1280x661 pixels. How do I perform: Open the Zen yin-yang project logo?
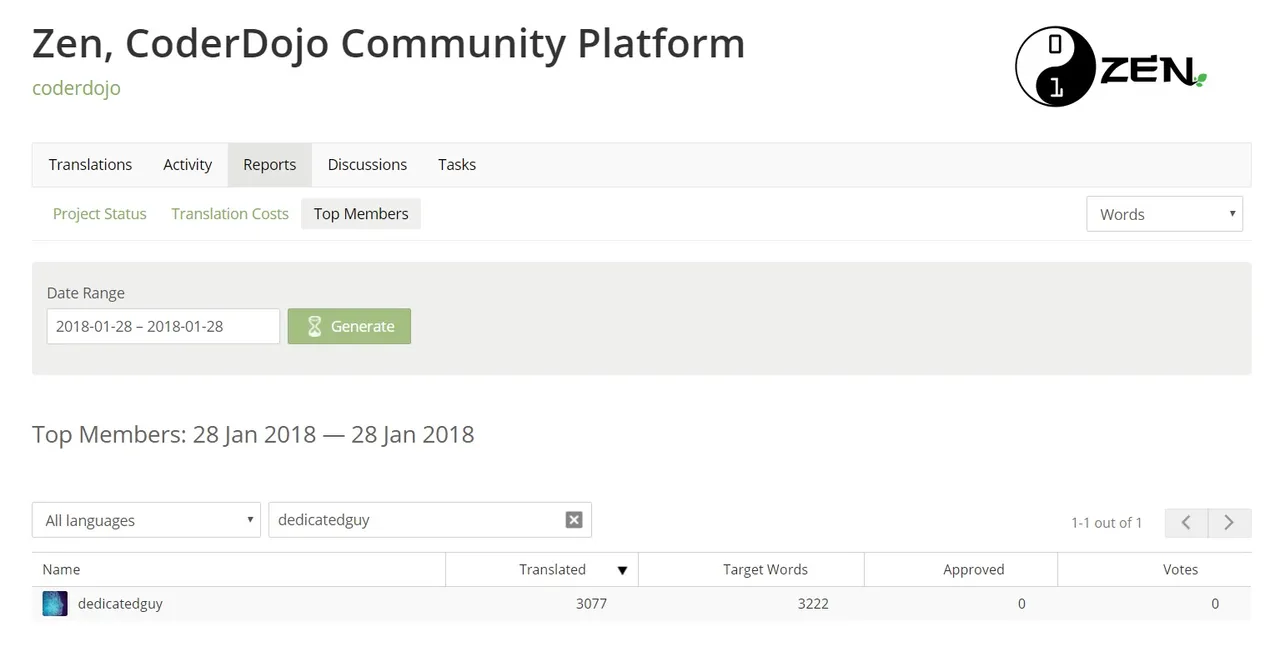1111,67
